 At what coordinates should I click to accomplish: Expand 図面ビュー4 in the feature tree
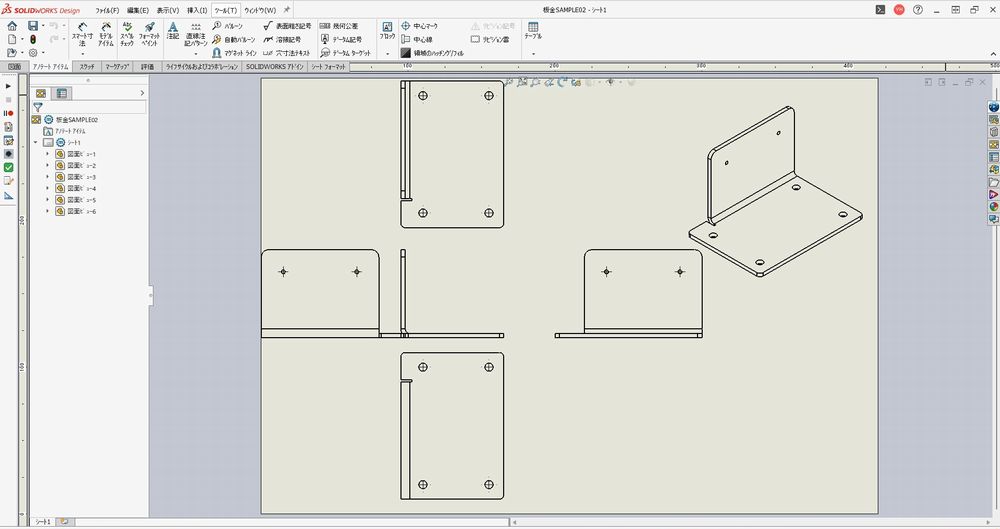47,188
